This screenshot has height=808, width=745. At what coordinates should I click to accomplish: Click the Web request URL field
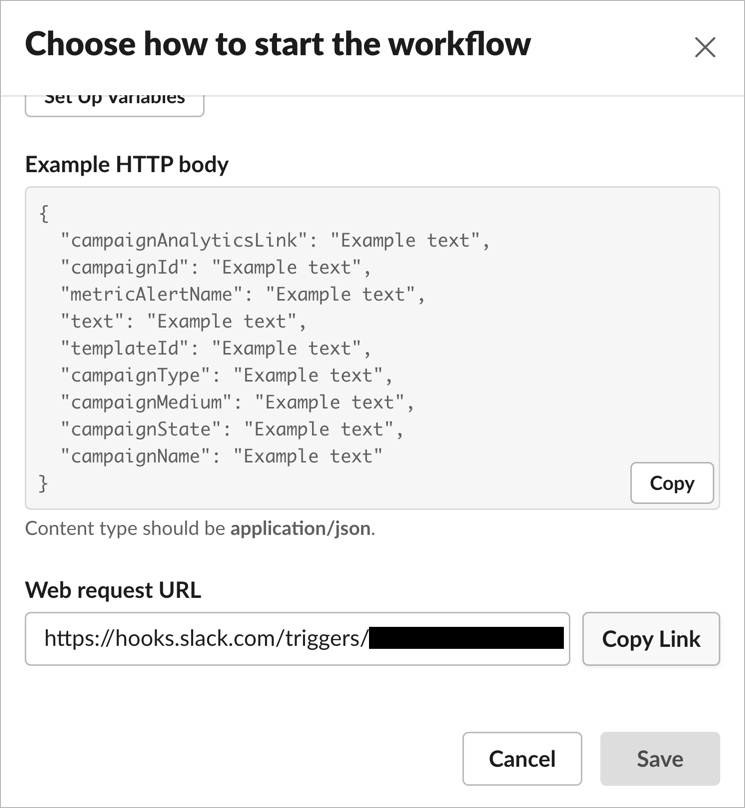(297, 639)
